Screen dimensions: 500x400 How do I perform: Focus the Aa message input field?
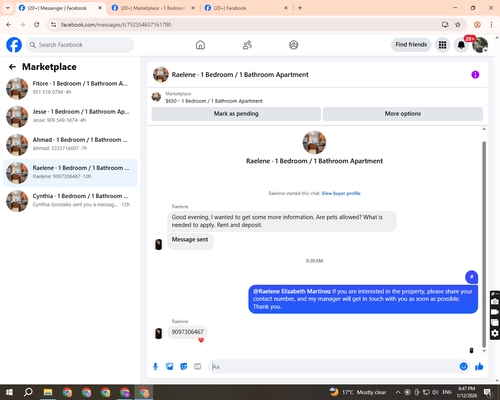(x=333, y=367)
